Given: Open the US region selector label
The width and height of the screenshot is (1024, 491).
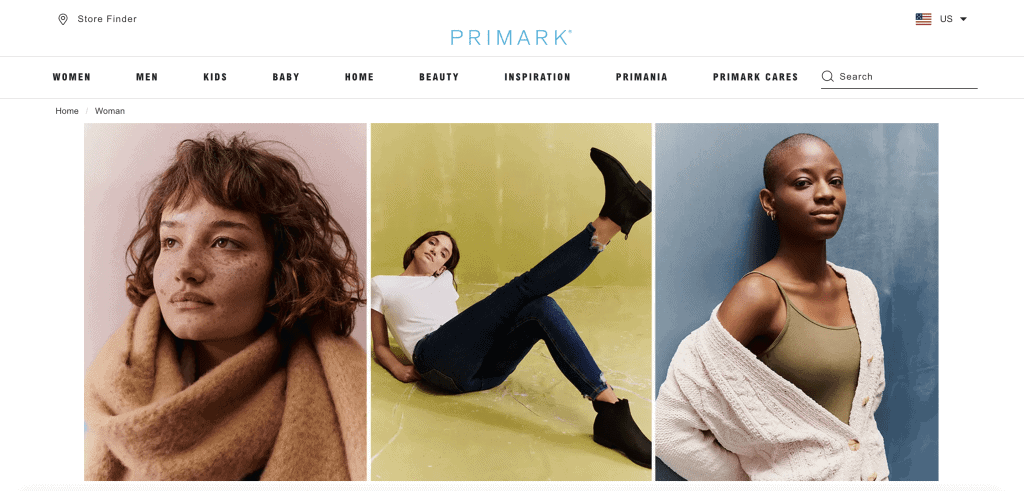Looking at the screenshot, I should [946, 19].
